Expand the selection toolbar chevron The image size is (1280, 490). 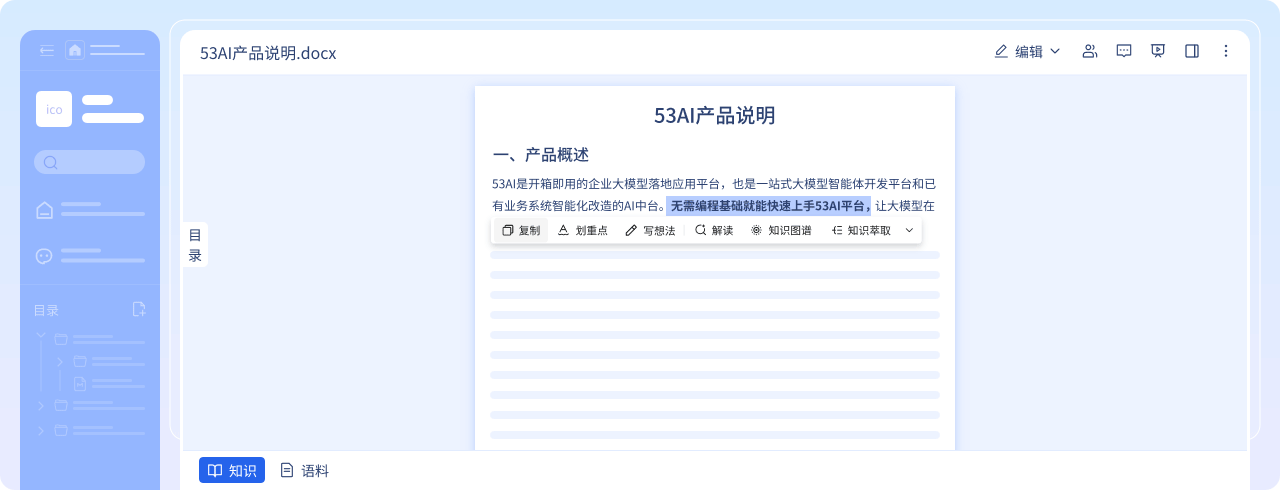coord(909,230)
